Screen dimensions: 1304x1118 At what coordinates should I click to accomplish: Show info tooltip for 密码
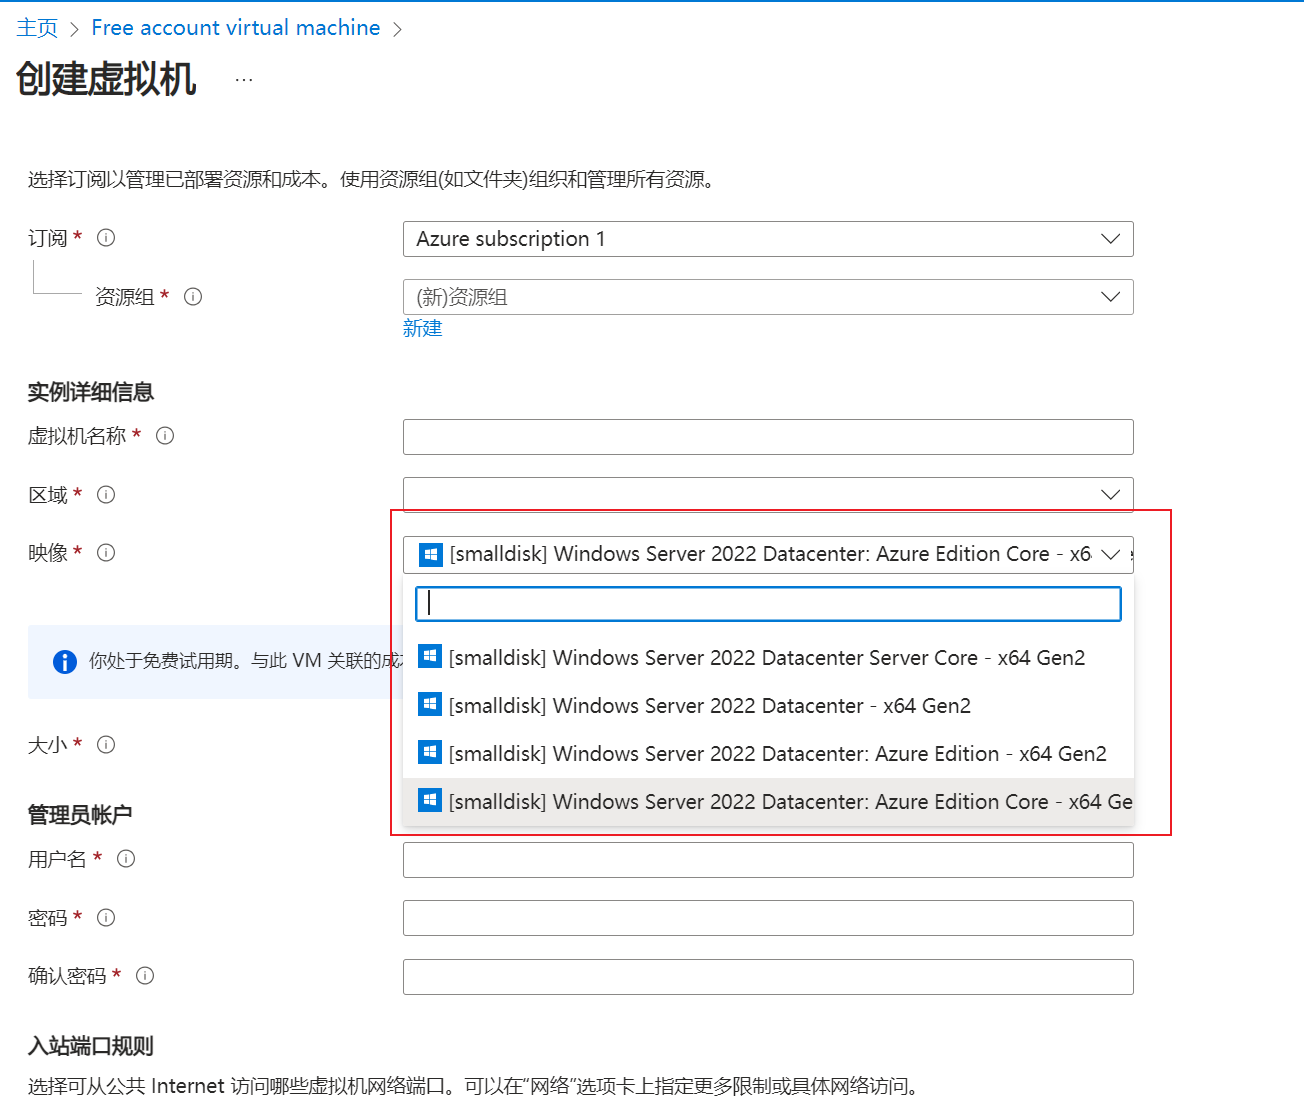click(x=106, y=918)
